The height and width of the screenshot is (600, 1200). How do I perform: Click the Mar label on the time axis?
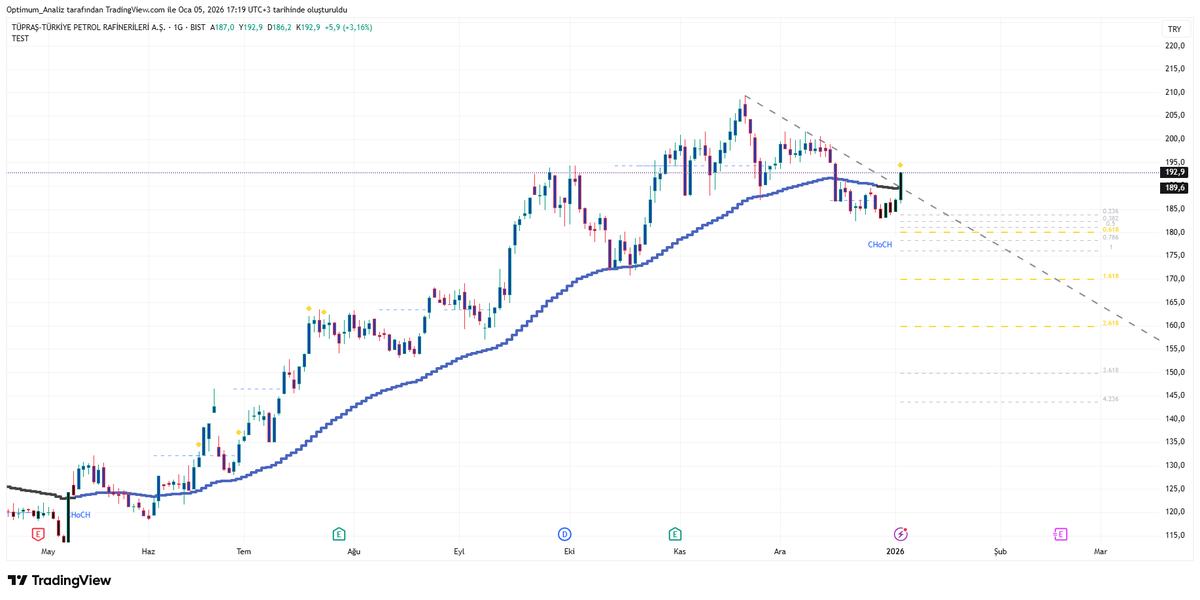coord(1101,551)
